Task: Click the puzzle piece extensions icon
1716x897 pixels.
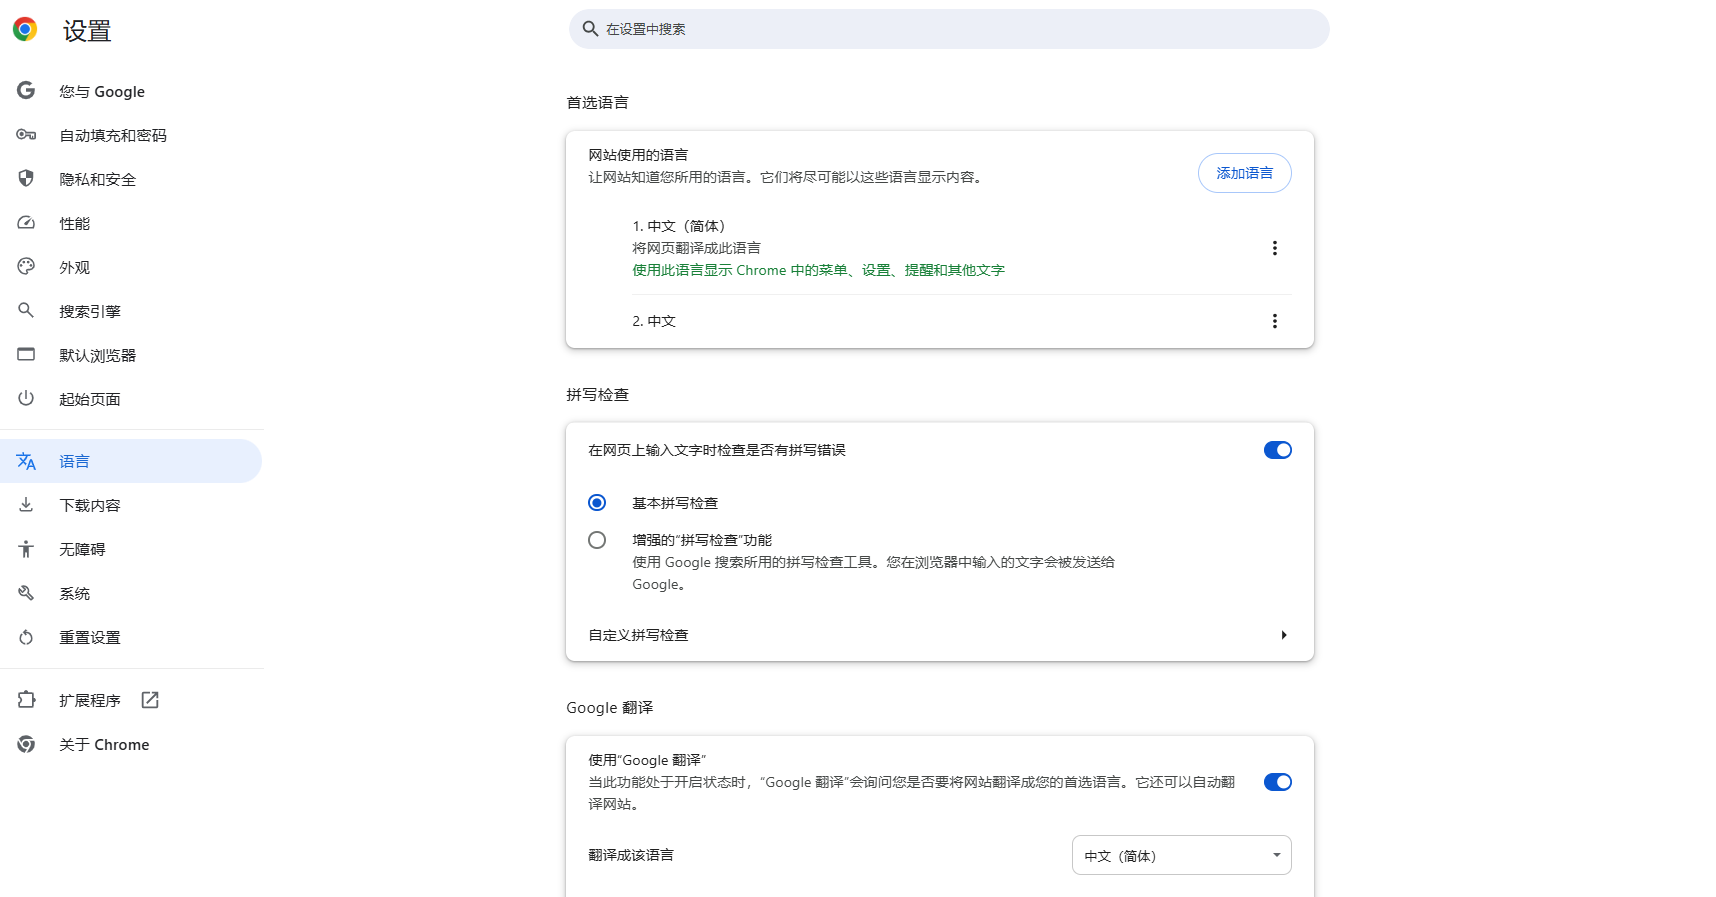Action: click(x=26, y=700)
